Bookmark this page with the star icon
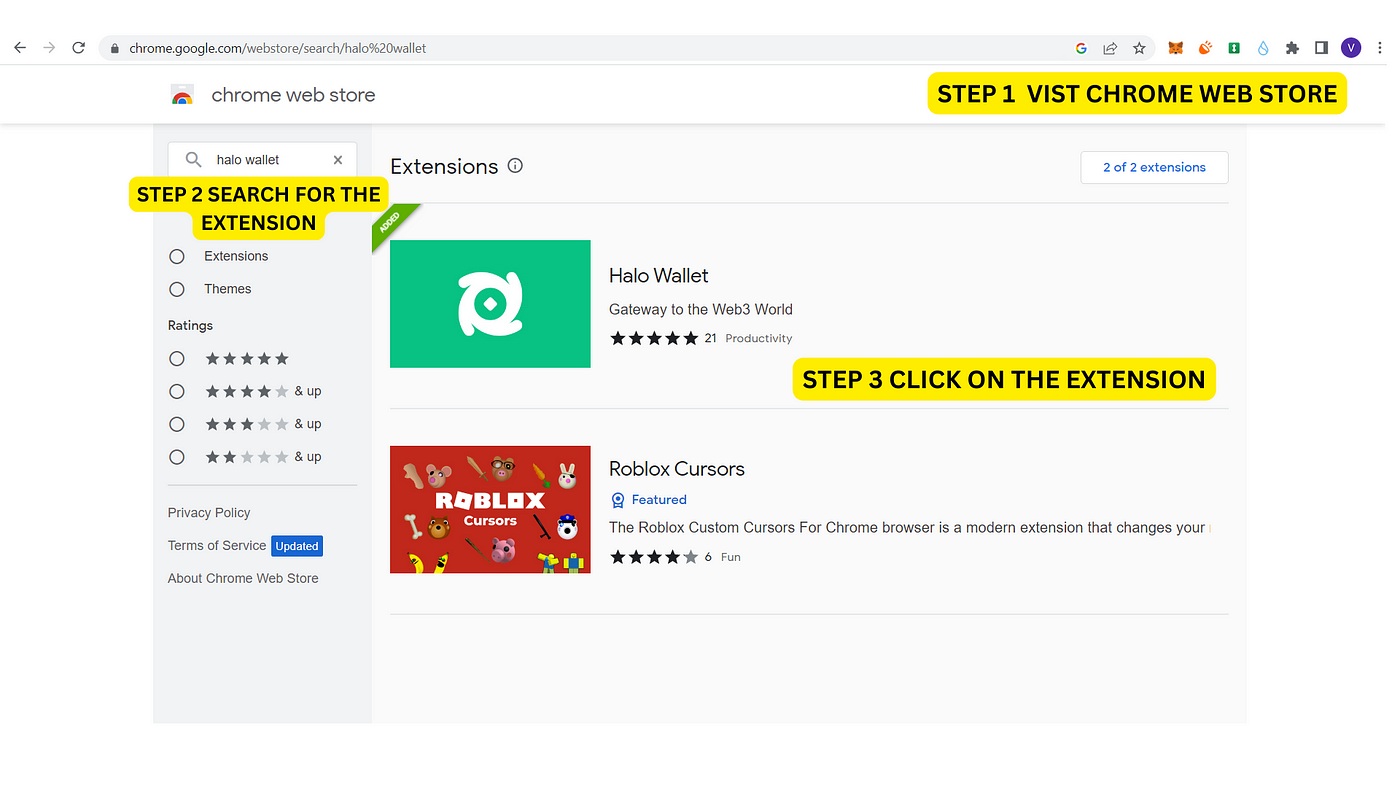This screenshot has height=788, width=1400. (x=1139, y=48)
